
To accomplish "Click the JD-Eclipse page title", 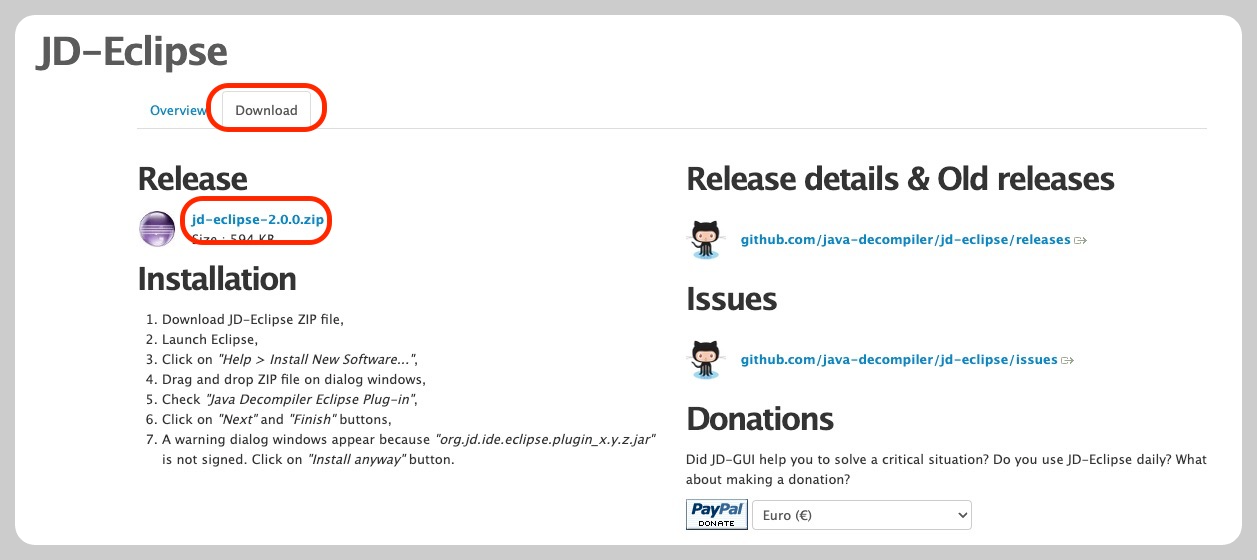I will pyautogui.click(x=132, y=51).
